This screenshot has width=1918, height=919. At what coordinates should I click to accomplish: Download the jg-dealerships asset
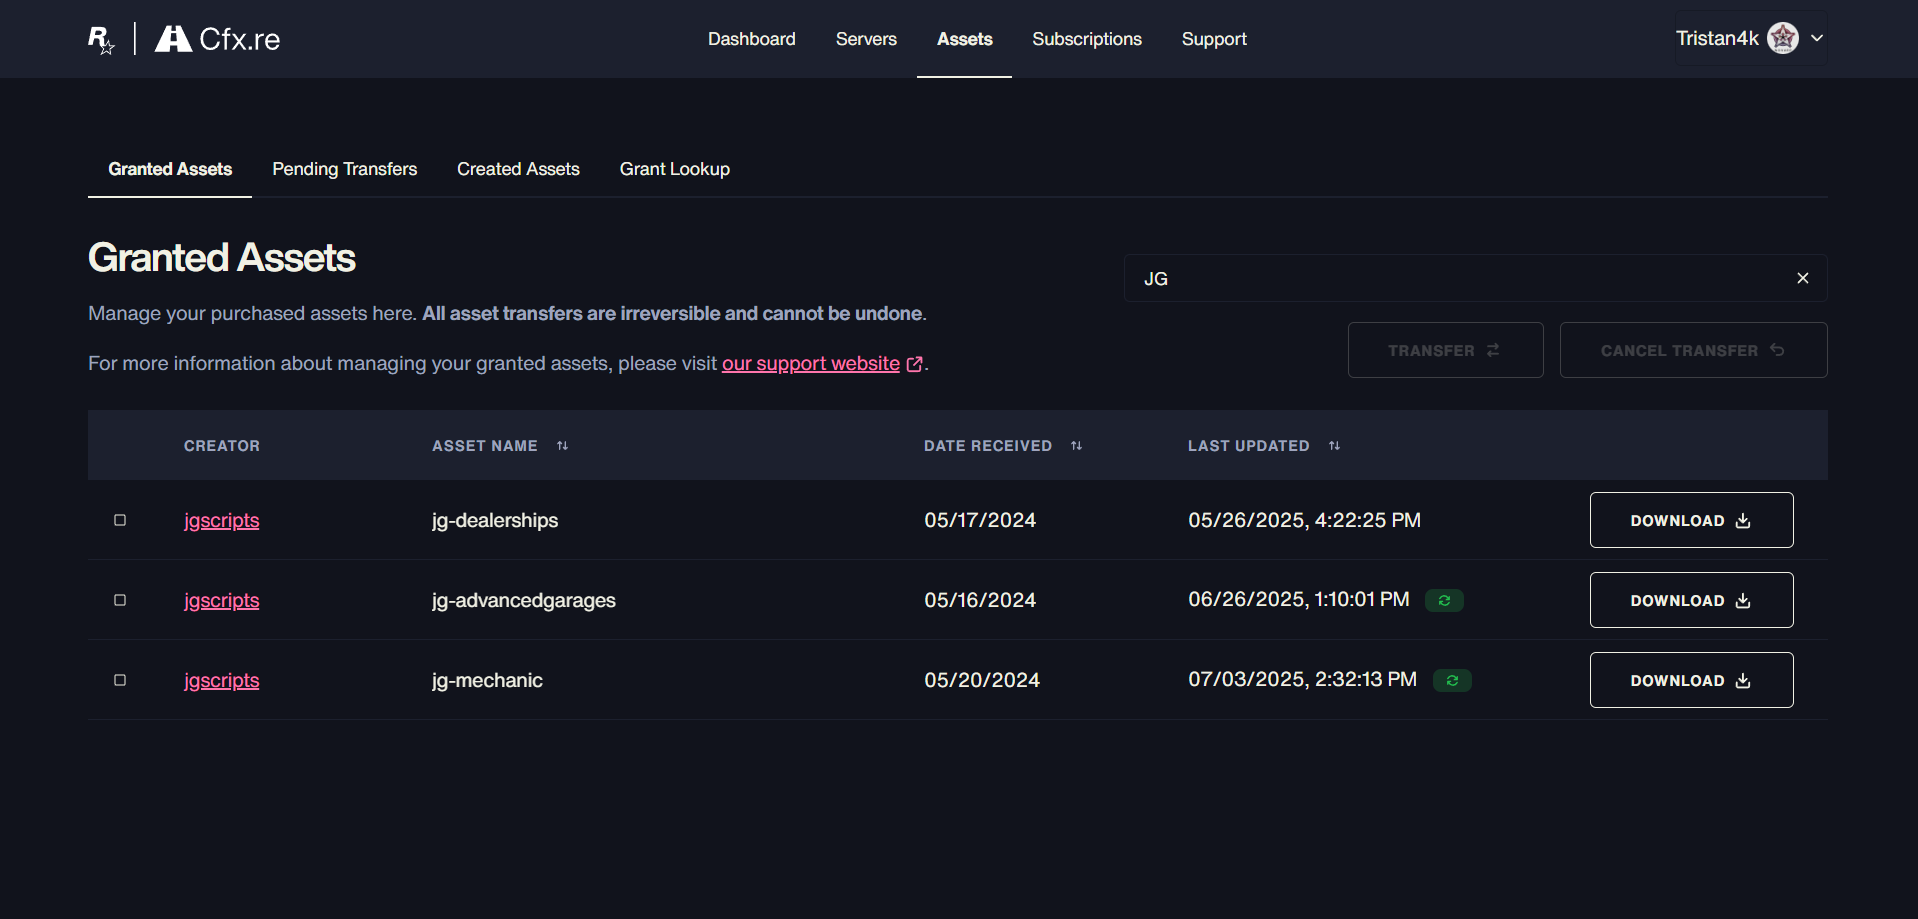coord(1691,520)
